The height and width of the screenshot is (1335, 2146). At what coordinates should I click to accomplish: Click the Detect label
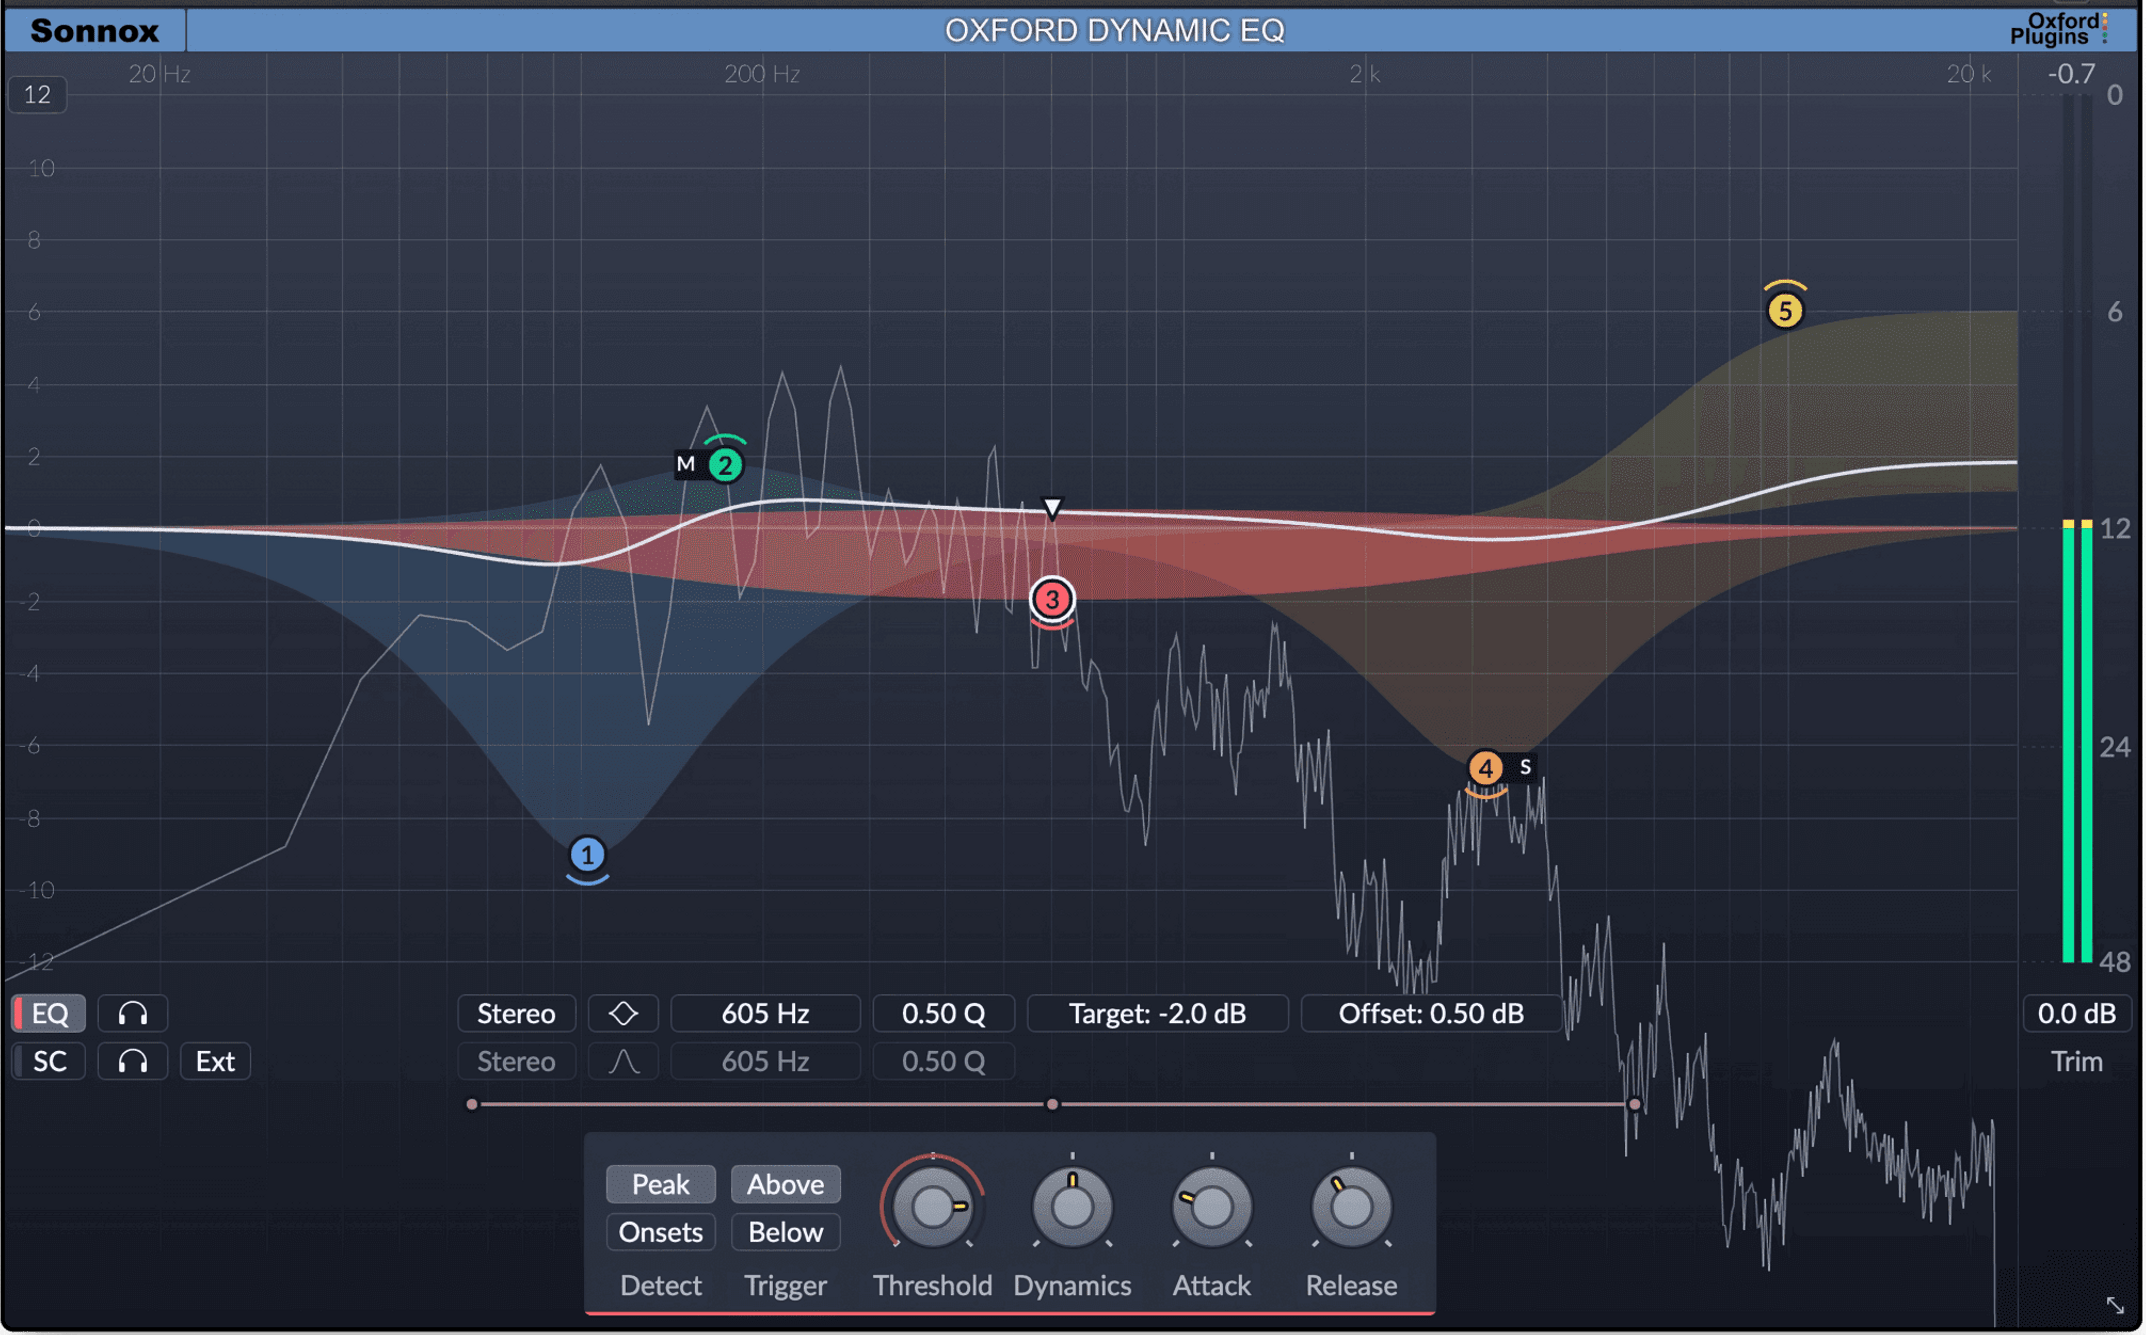(x=661, y=1285)
